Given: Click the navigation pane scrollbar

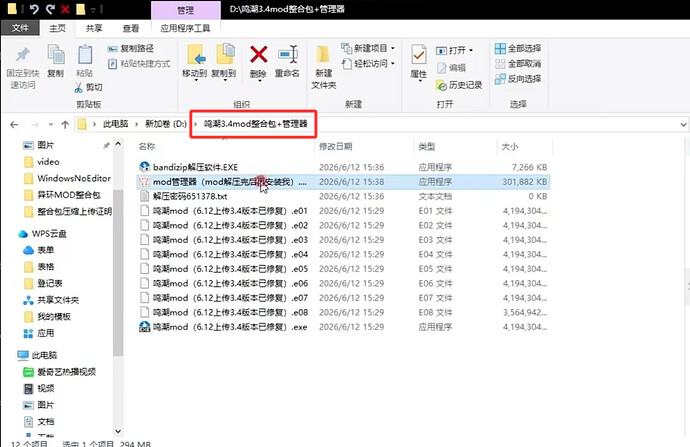Looking at the screenshot, I should tap(118, 273).
